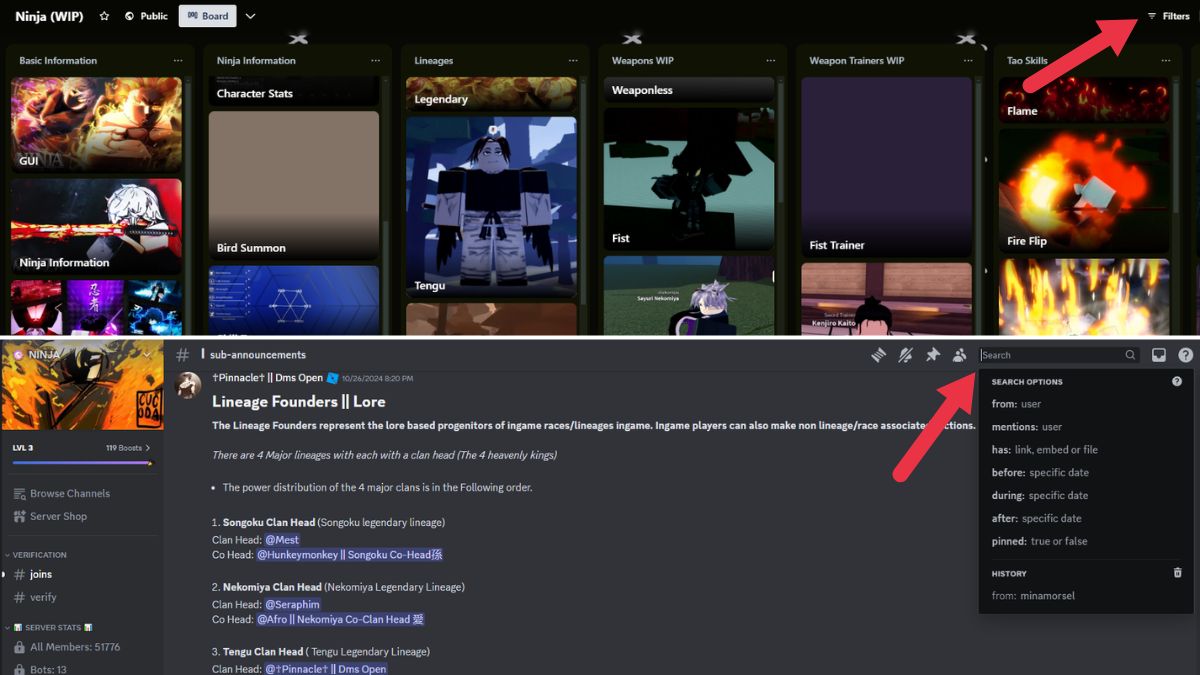The width and height of the screenshot is (1200, 675).
Task: Click the Public visibility icon
Action: click(130, 16)
